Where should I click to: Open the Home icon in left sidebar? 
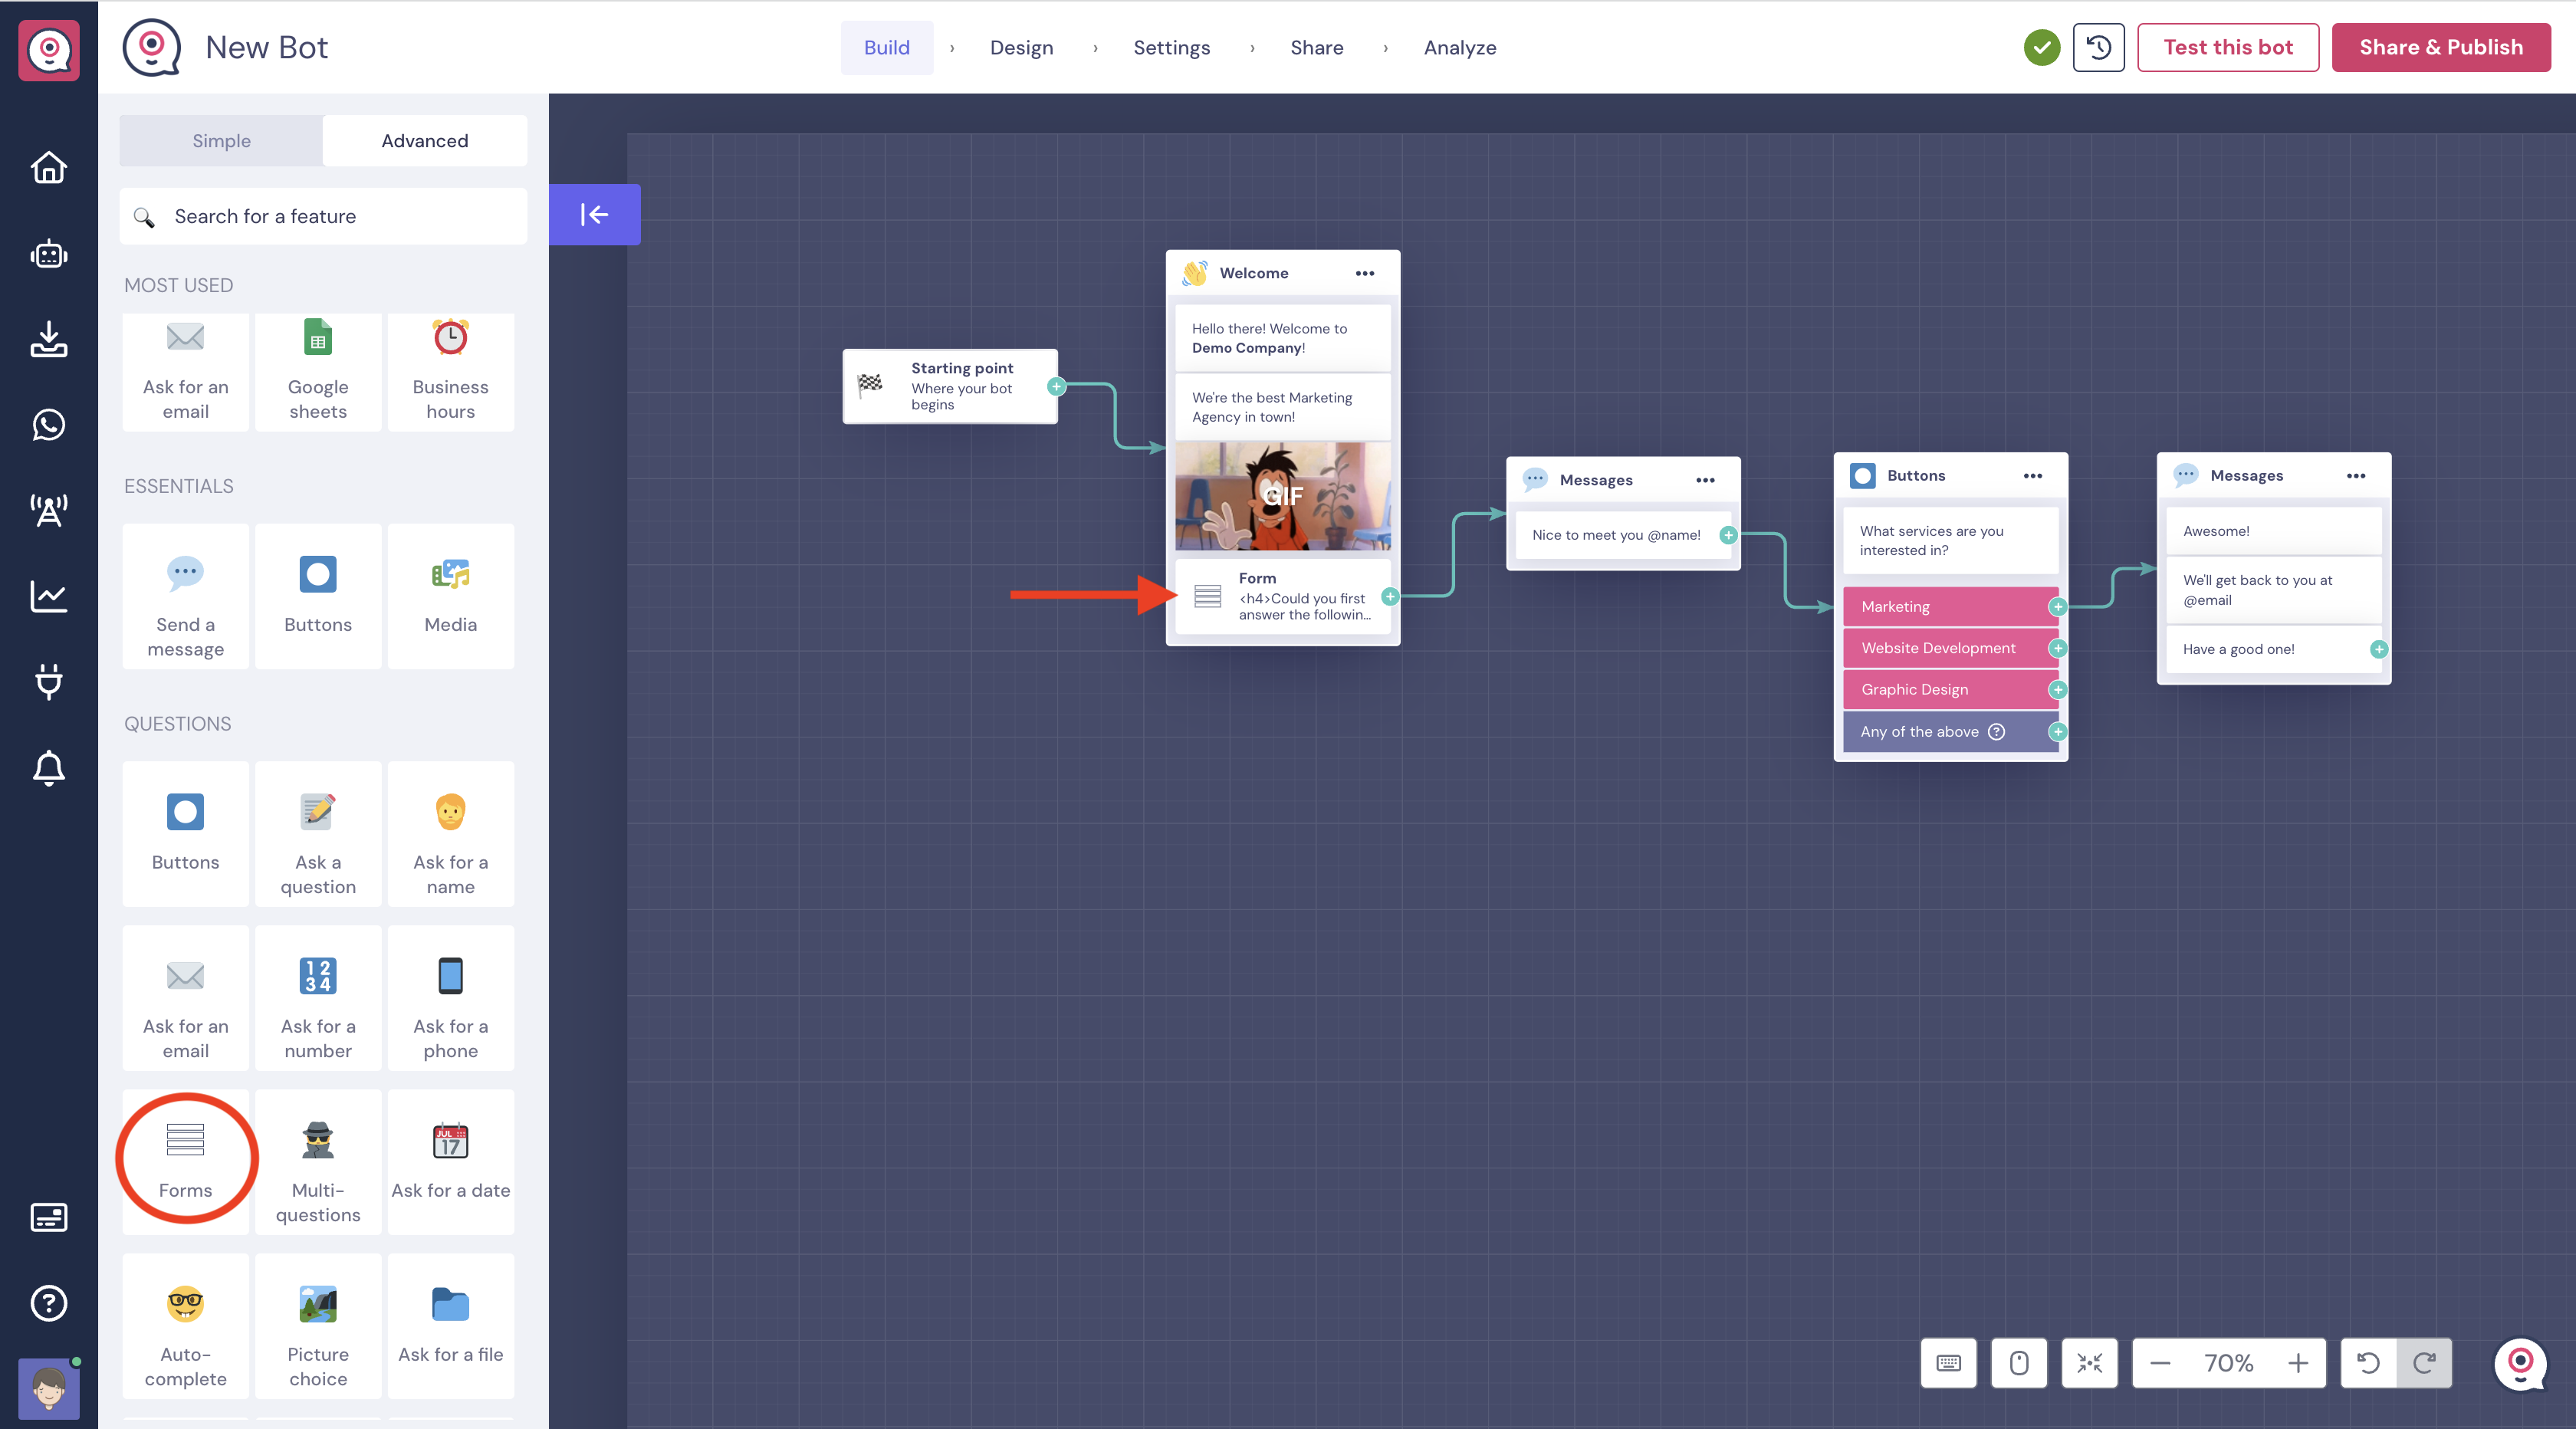click(48, 167)
